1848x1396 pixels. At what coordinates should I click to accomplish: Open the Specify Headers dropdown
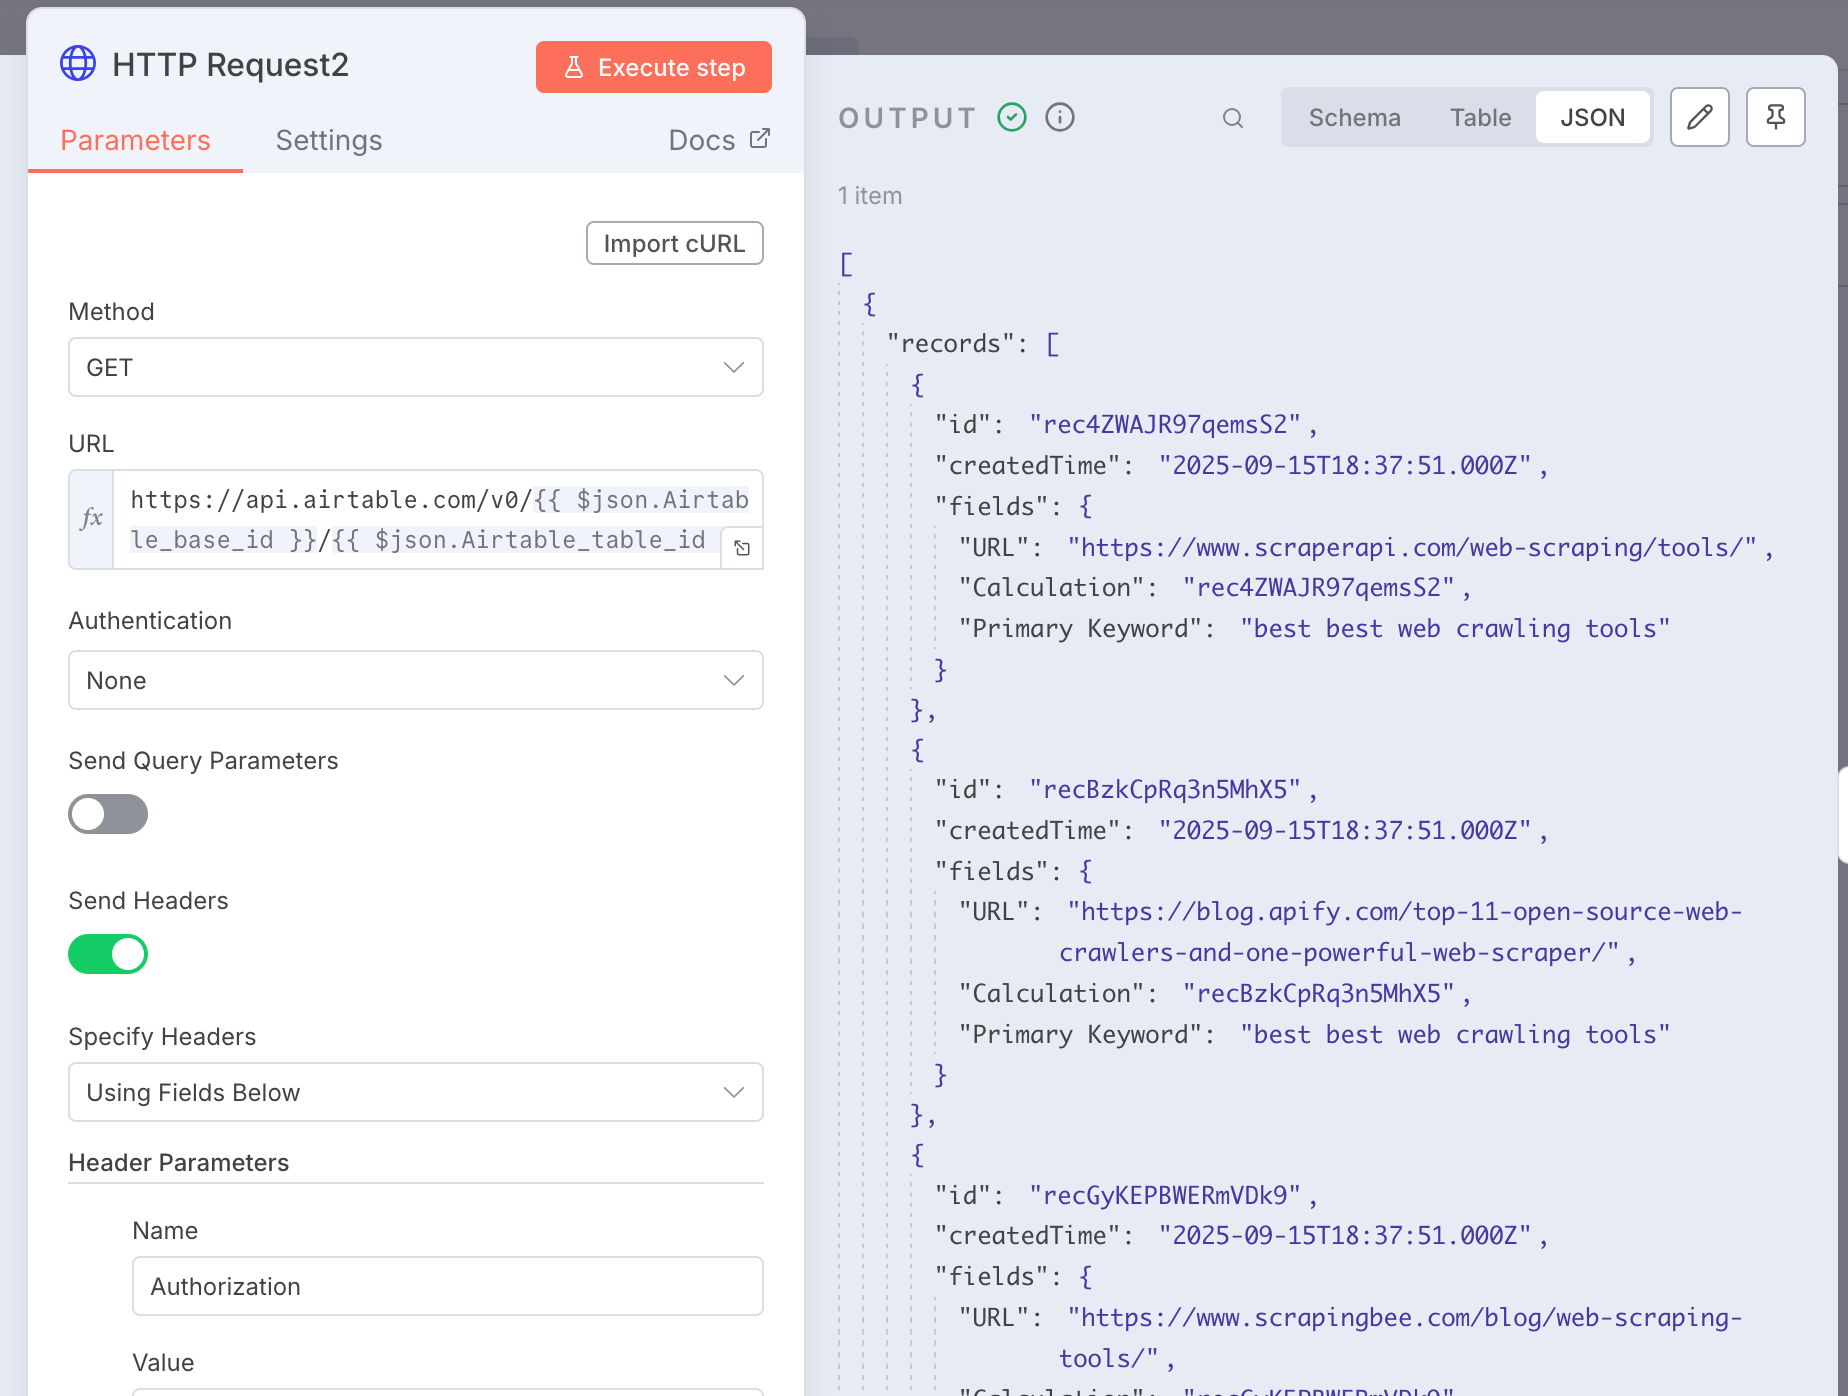pos(415,1092)
